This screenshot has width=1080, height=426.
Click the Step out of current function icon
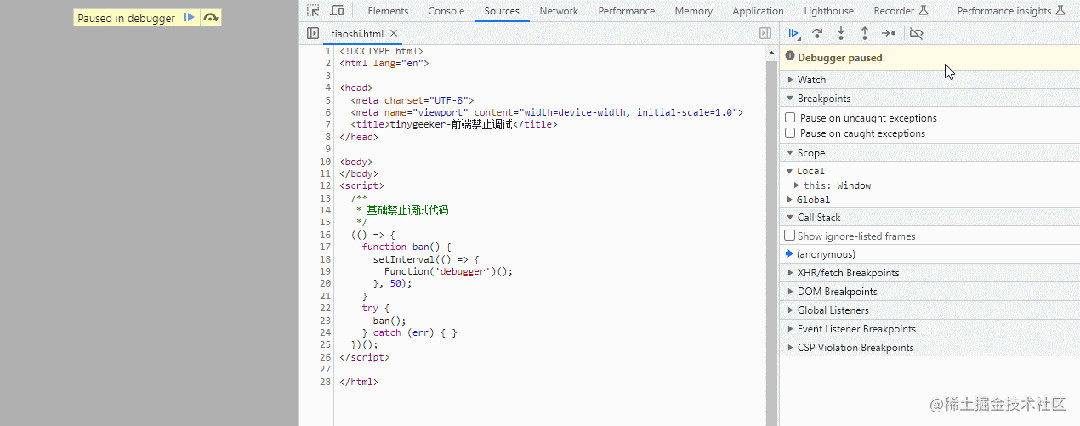pos(864,32)
